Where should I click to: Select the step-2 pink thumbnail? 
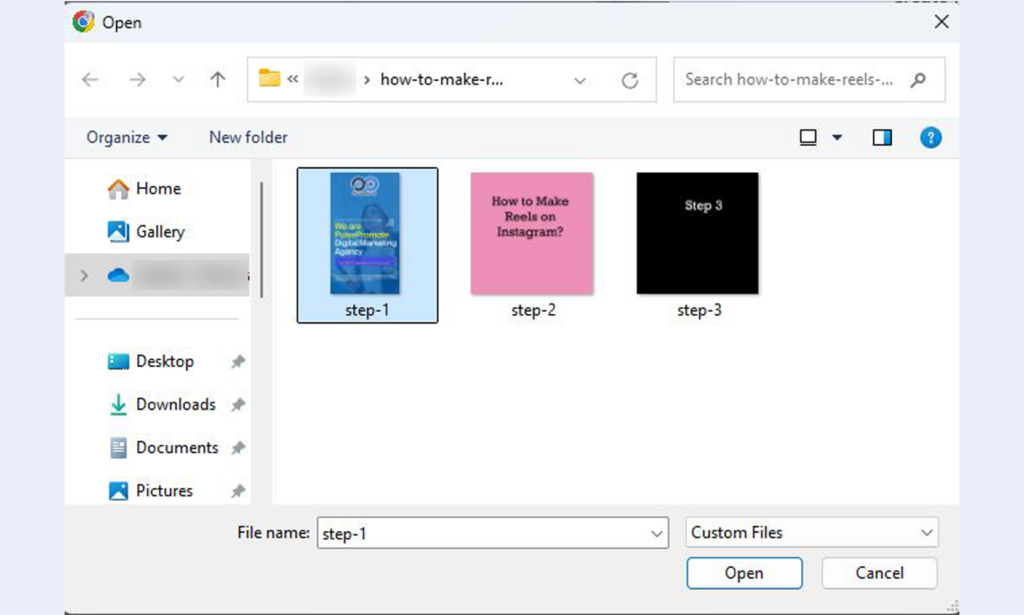532,234
